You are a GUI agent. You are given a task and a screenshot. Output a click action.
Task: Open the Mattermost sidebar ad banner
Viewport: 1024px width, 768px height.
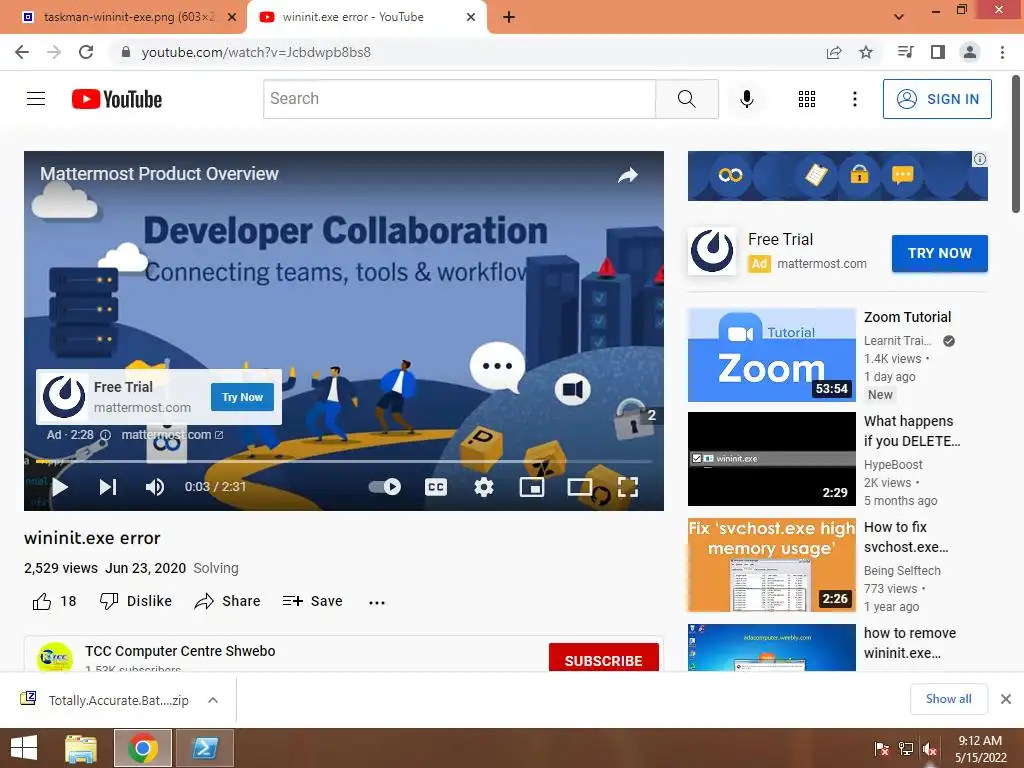click(837, 176)
